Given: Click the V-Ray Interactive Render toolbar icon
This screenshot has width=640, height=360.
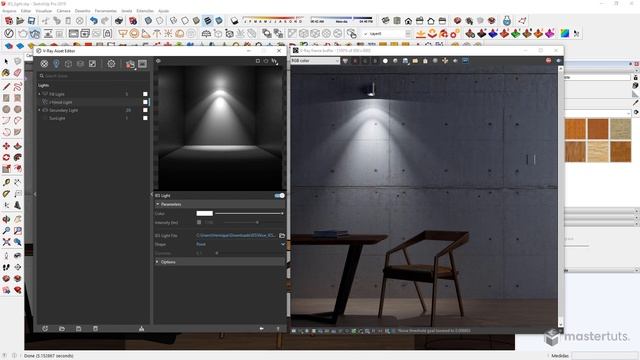Looking at the screenshot, I should 35,33.
